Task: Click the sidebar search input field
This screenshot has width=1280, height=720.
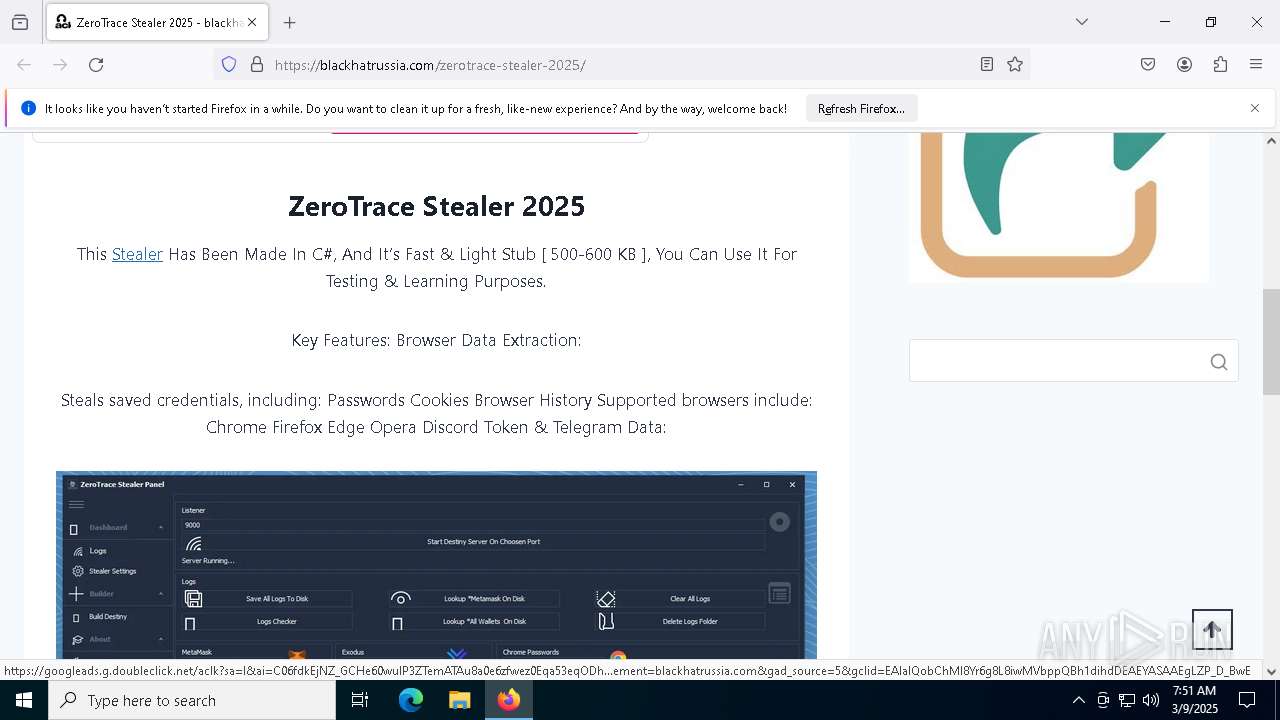Action: tap(1056, 361)
